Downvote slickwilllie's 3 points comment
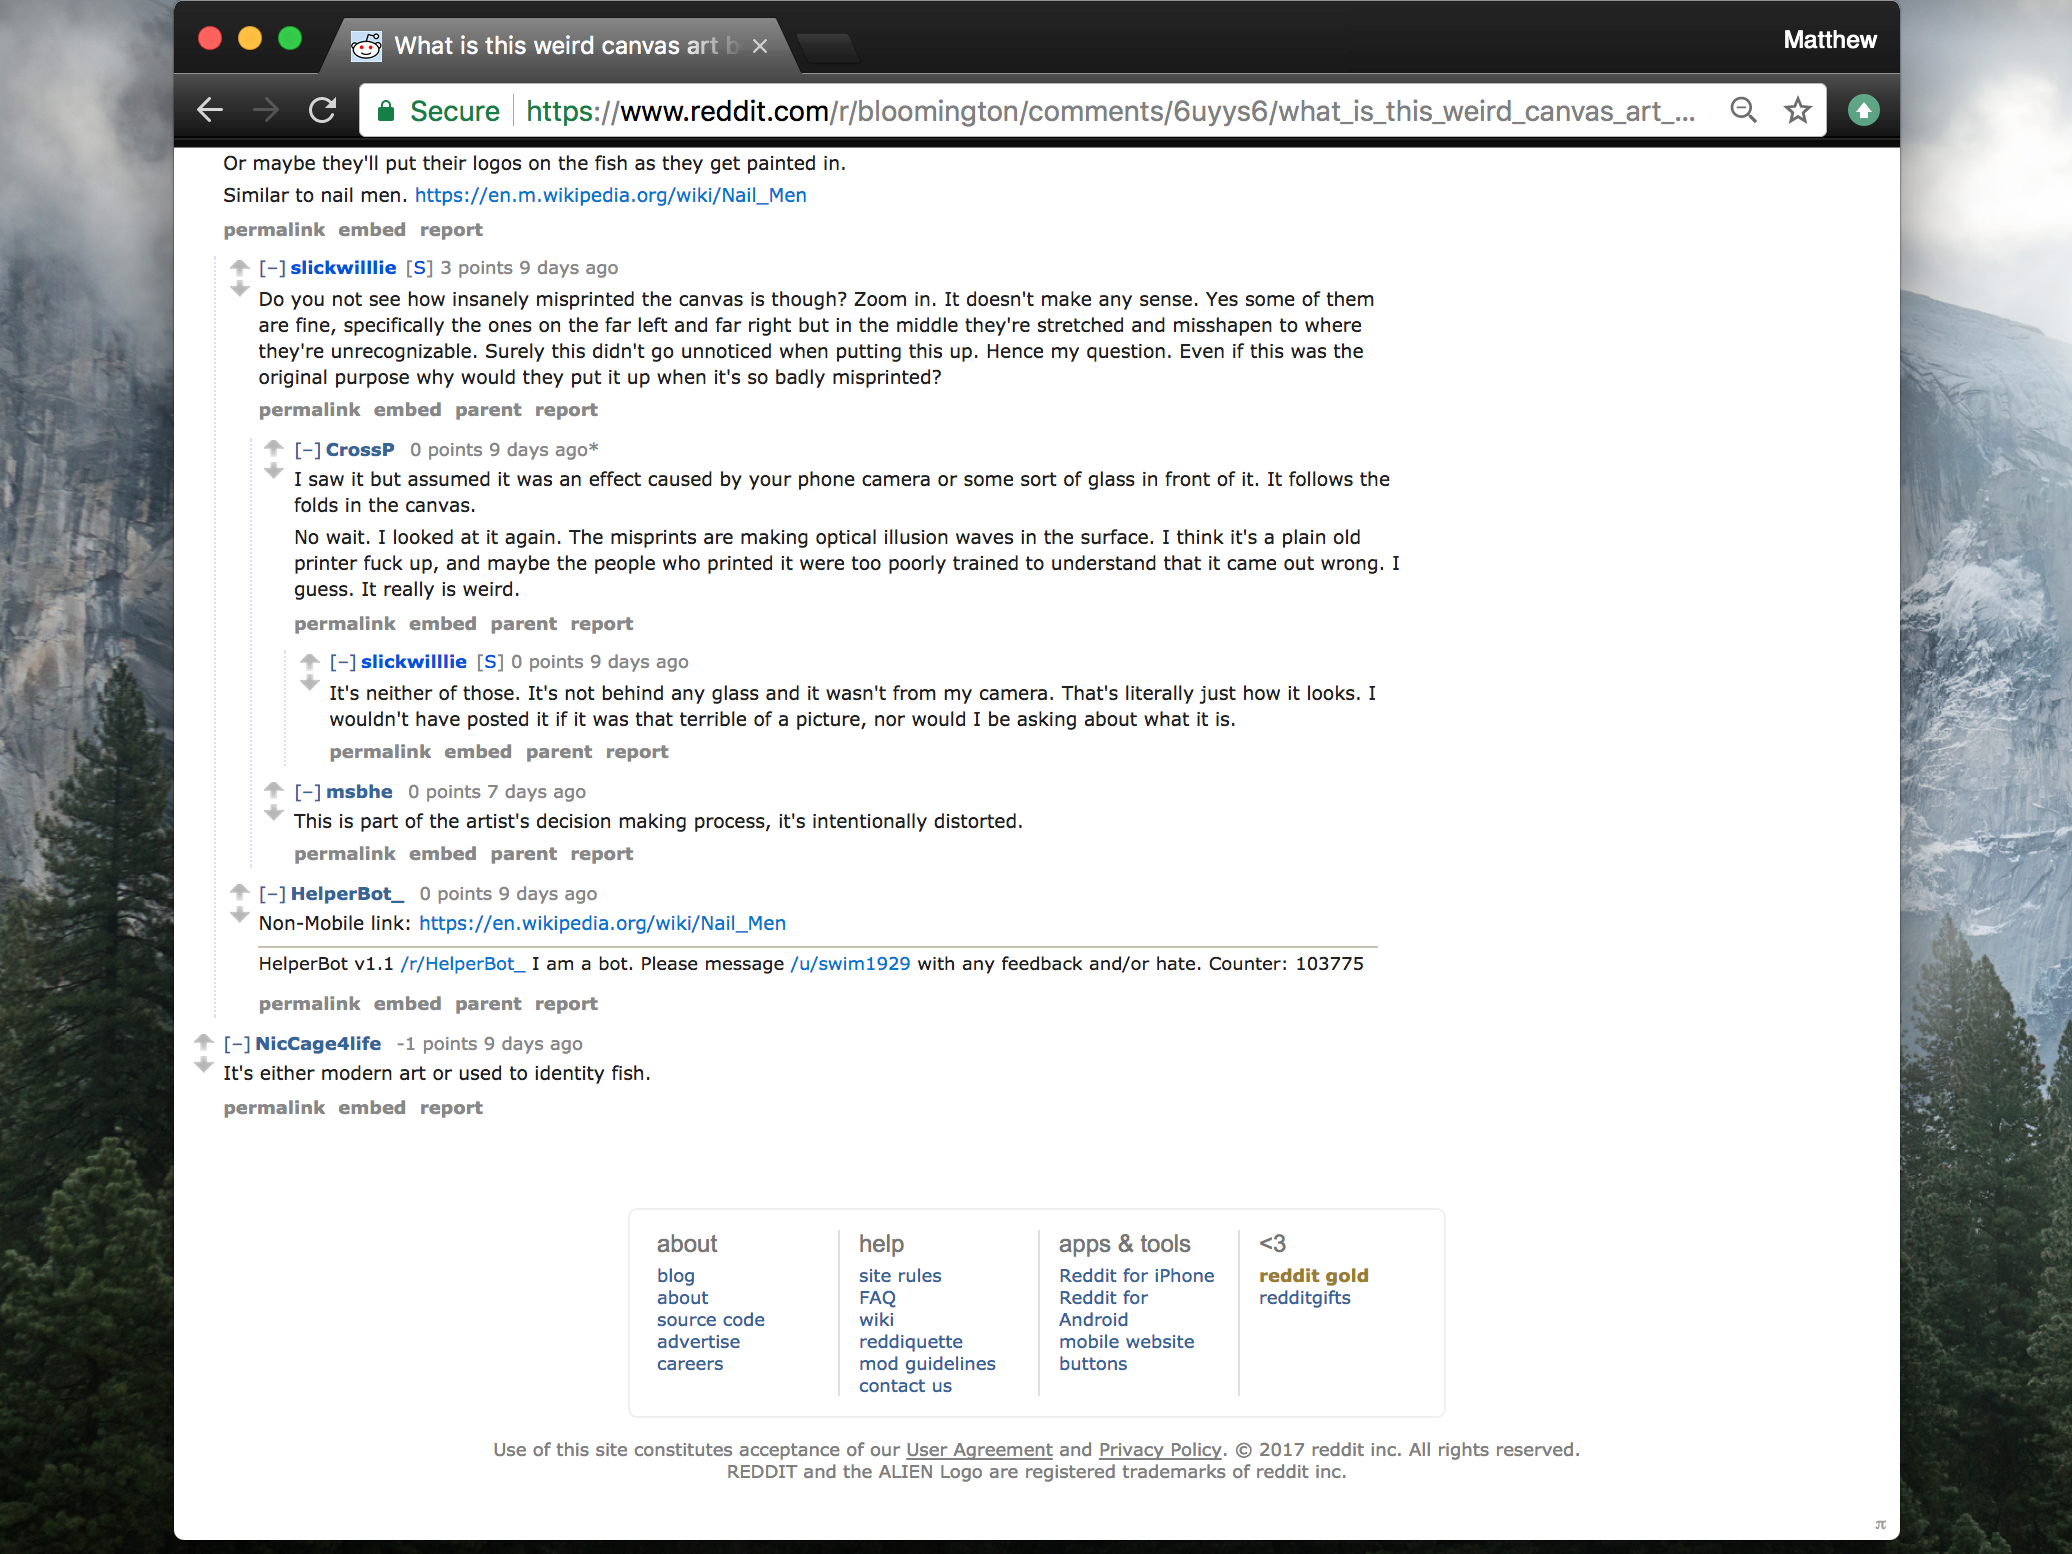This screenshot has height=1554, width=2072. tap(240, 289)
